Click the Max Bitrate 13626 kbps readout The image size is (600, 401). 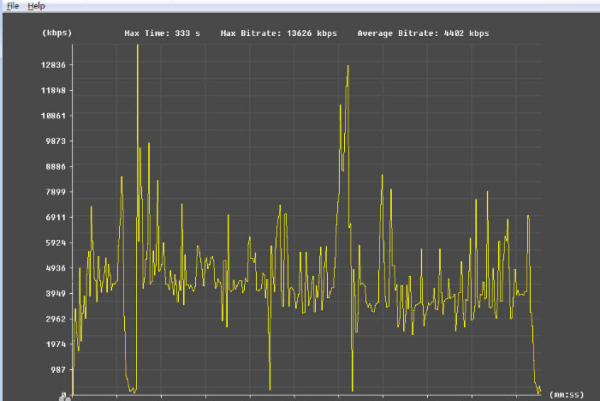pyautogui.click(x=279, y=33)
